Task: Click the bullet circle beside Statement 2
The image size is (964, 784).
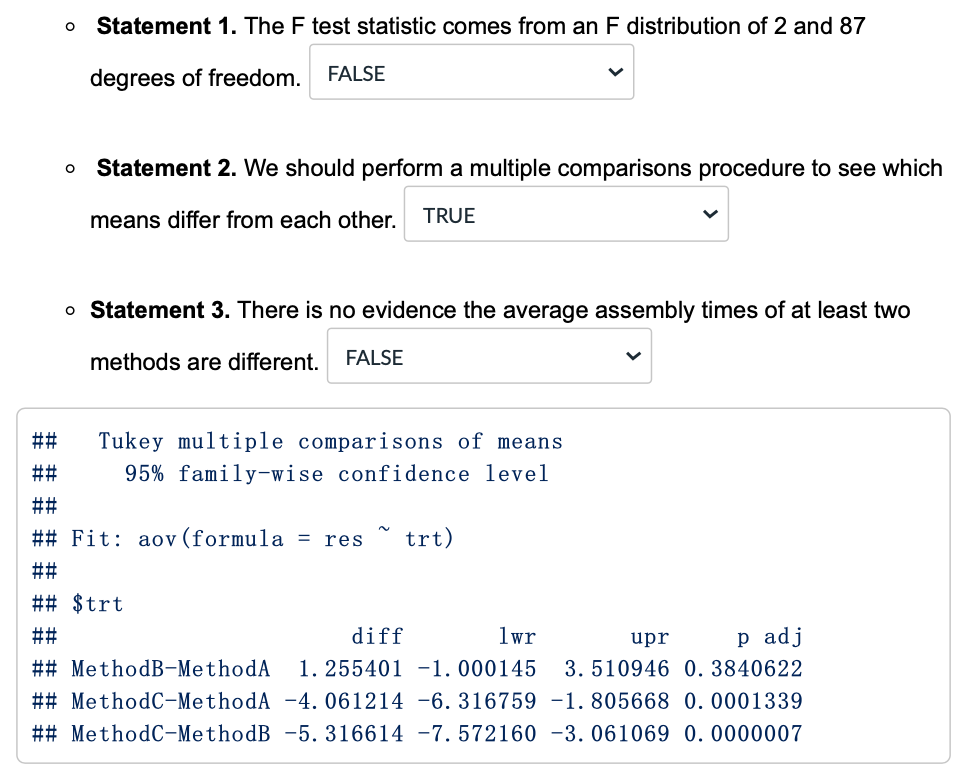Action: pos(68,169)
